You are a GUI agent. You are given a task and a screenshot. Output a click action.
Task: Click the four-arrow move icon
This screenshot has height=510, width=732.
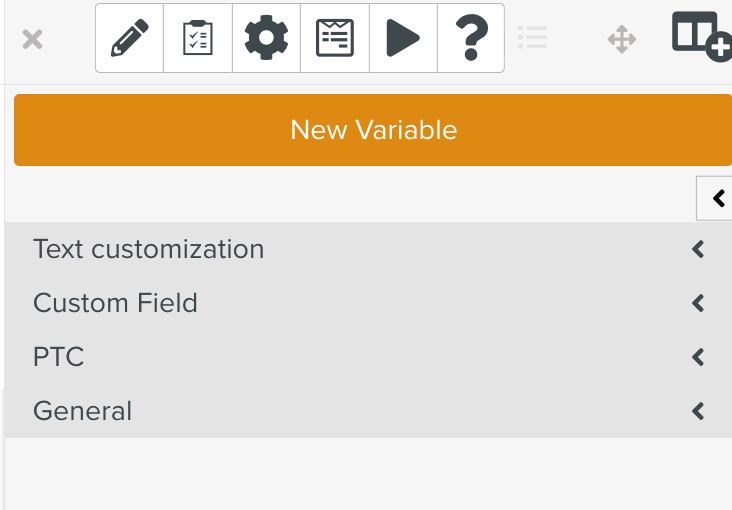[x=622, y=40]
